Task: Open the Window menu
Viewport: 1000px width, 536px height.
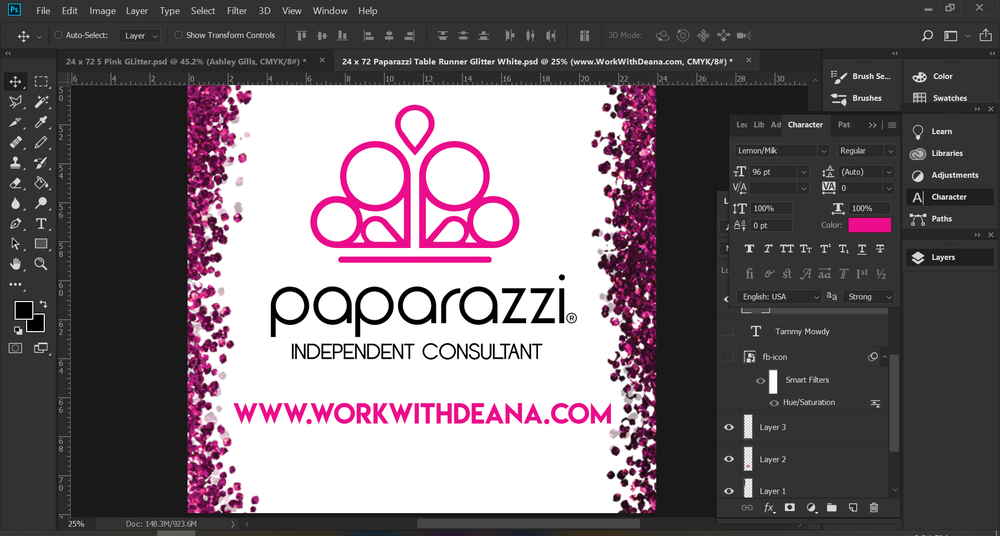Action: tap(330, 11)
